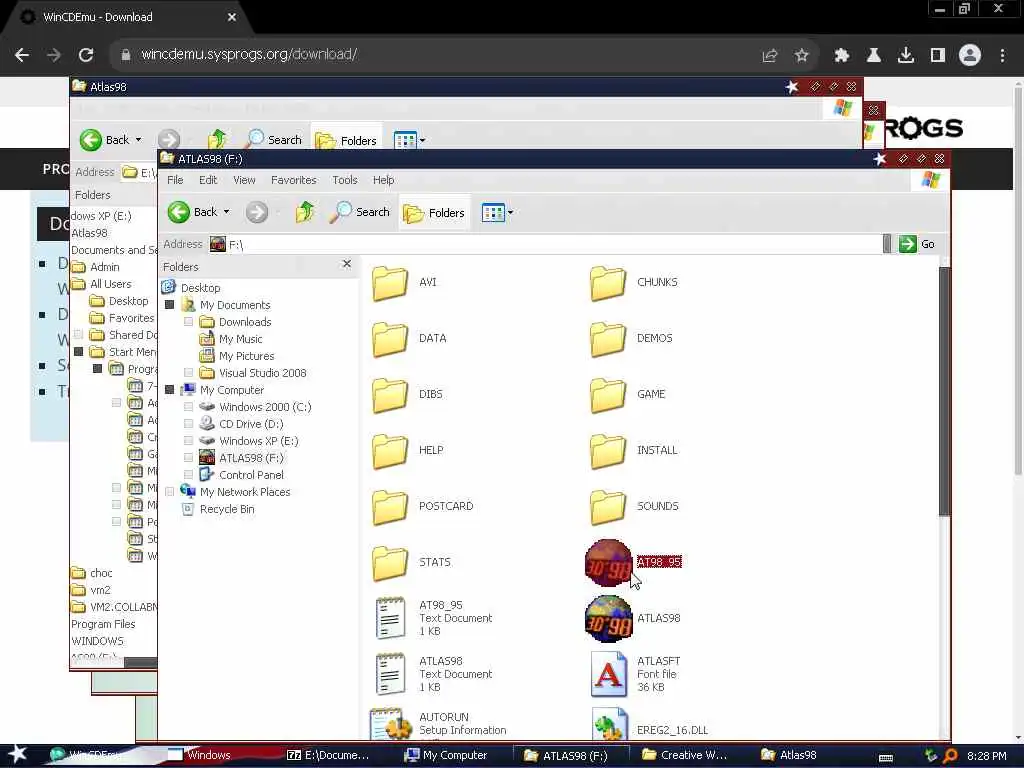Select Control Panel in folder tree

point(251,475)
